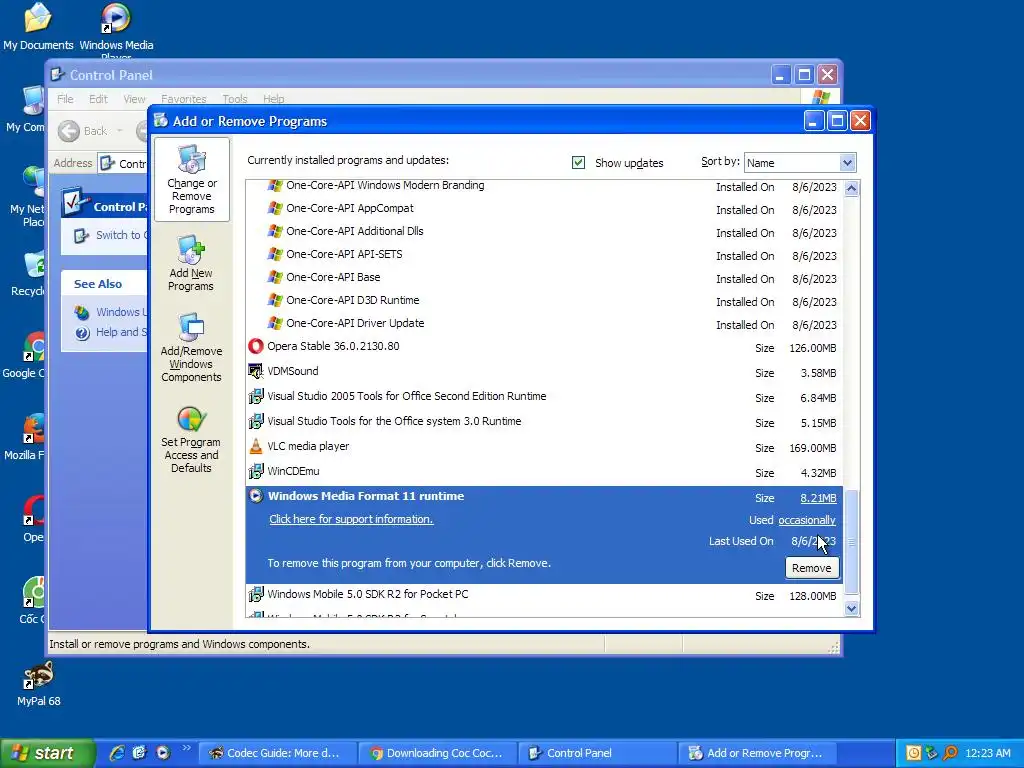Click the Visual Studio Tools 3.0 Runtime icon

[x=256, y=421]
